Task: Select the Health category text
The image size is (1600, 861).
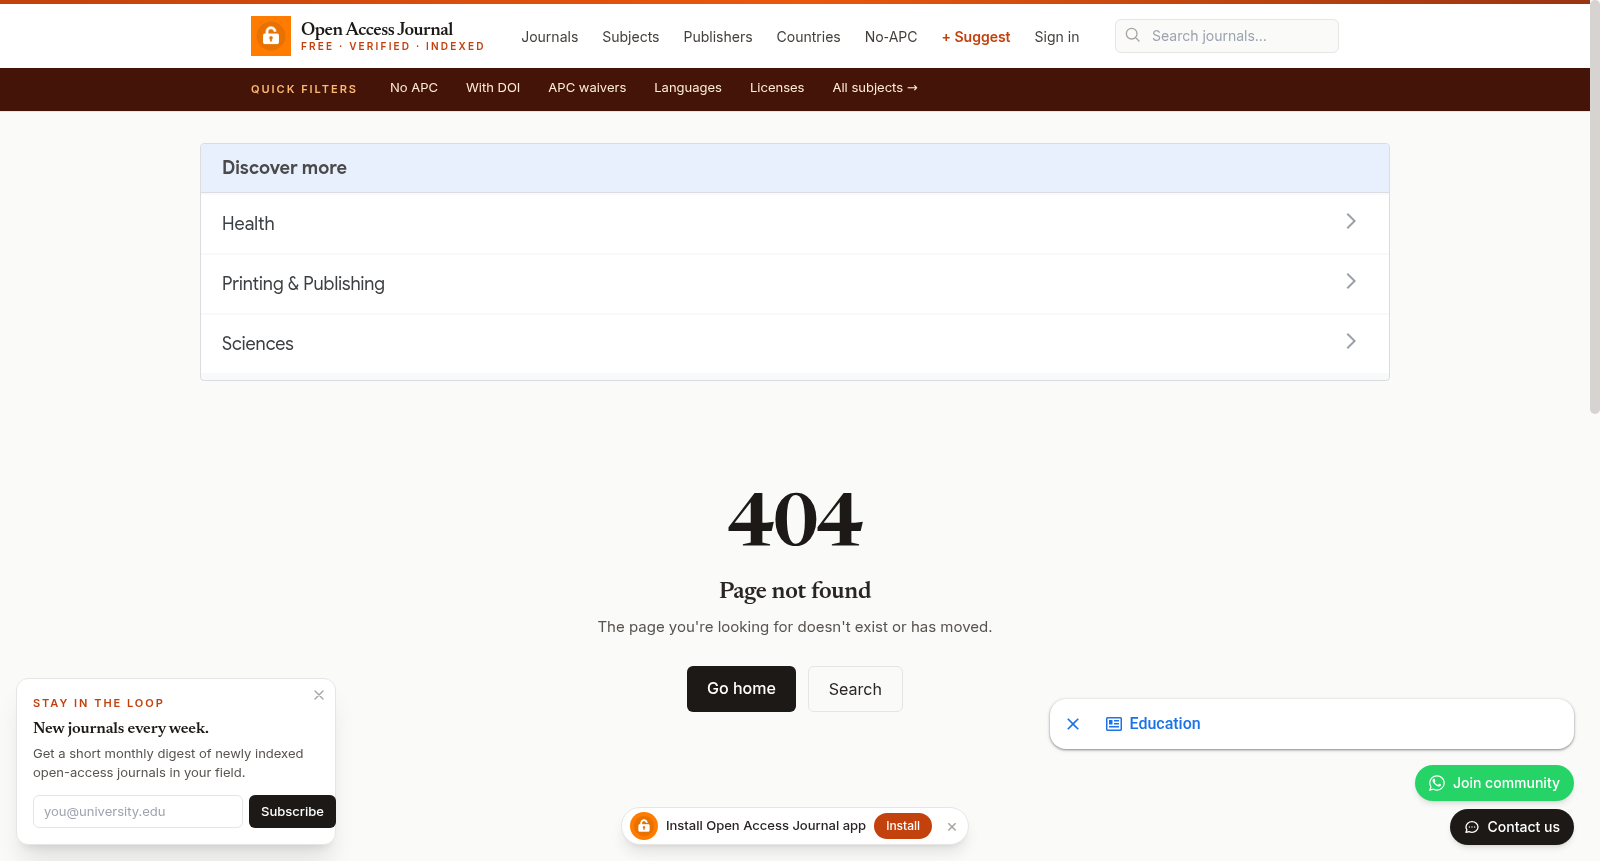Action: tap(248, 224)
